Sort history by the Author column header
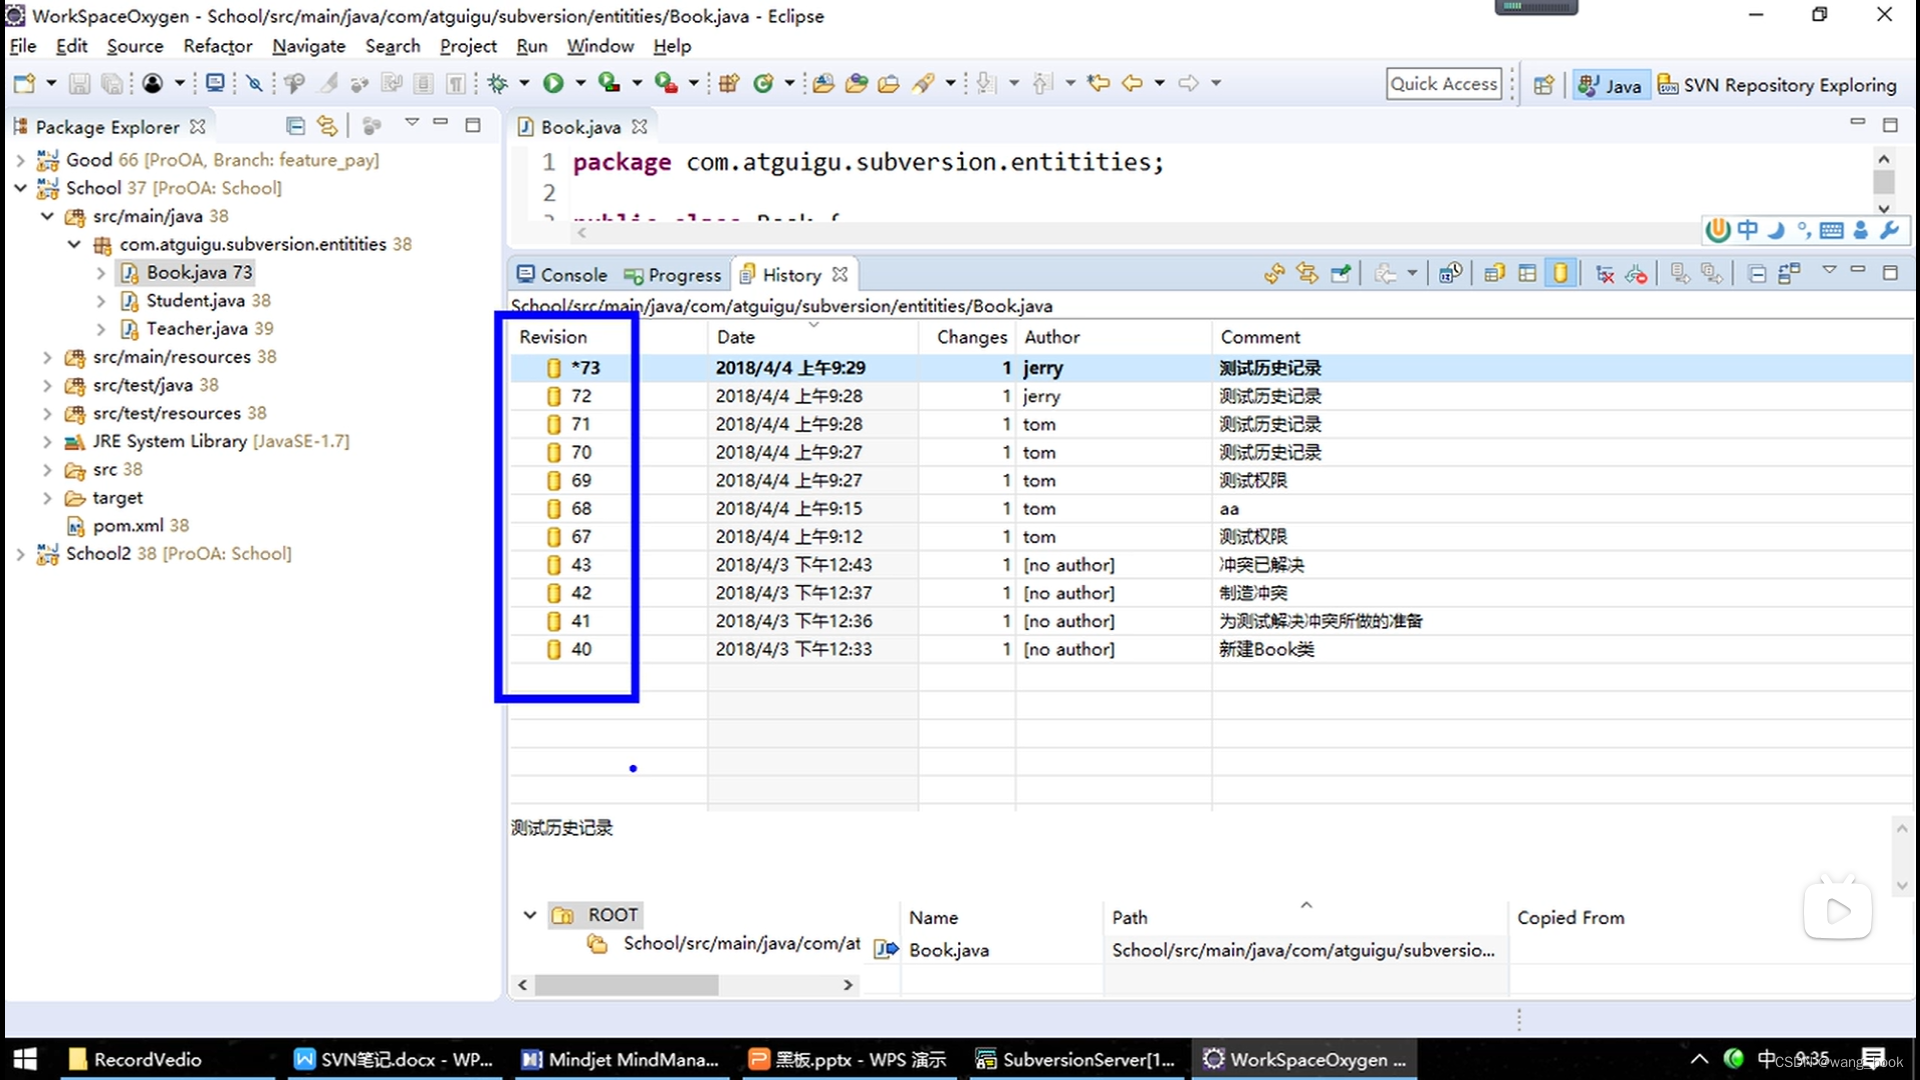Viewport: 1920px width, 1080px height. pos(1113,337)
